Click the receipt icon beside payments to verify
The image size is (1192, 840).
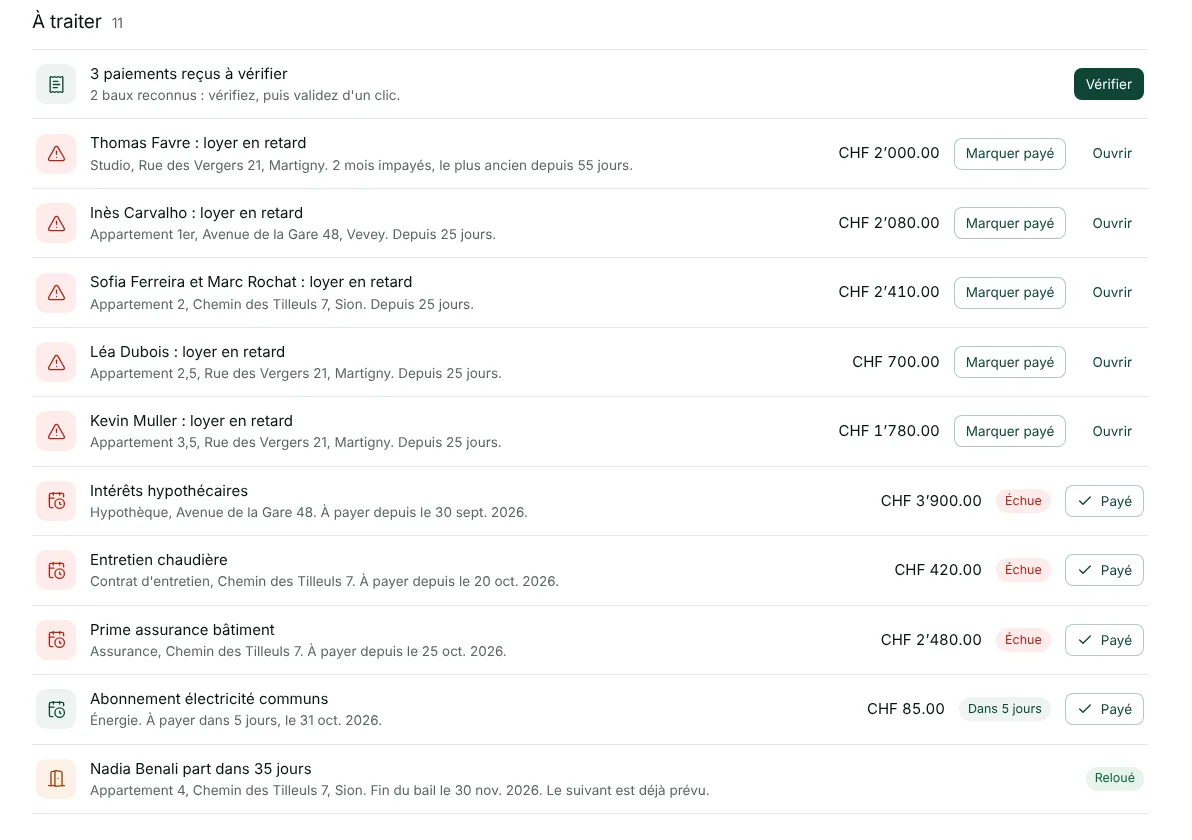(56, 84)
